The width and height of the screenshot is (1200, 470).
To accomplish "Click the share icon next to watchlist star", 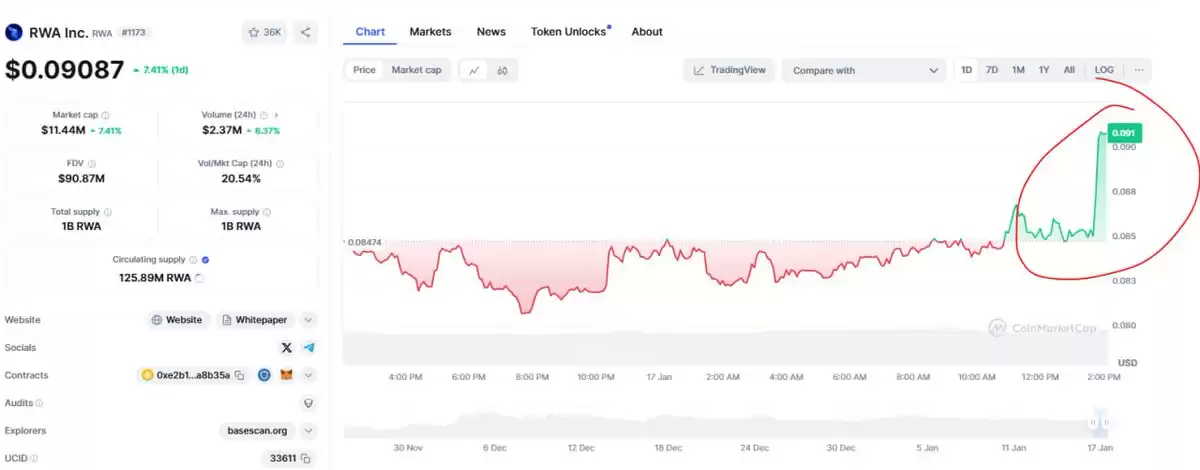I will (x=306, y=33).
